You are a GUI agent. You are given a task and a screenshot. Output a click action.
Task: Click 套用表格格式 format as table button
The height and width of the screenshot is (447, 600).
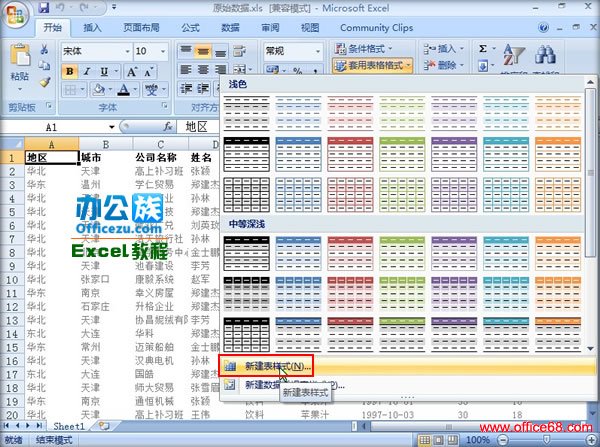(x=372, y=65)
